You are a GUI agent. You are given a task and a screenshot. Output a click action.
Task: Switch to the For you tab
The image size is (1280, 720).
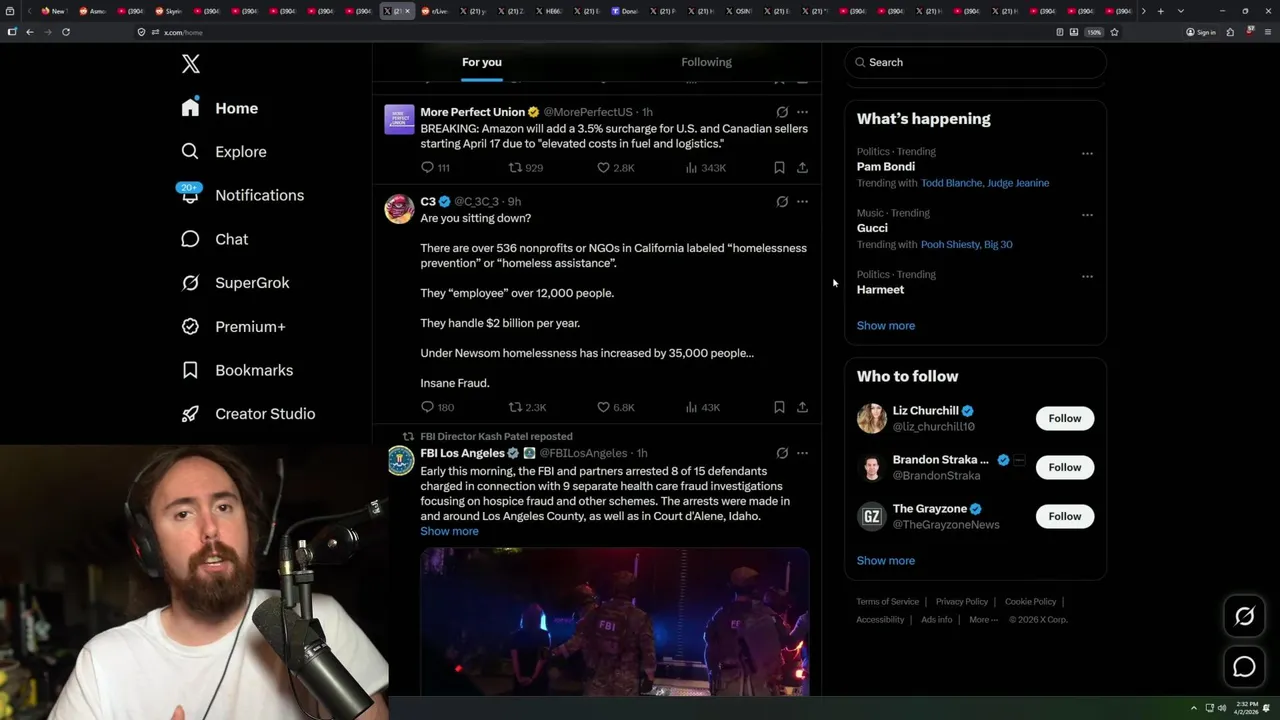(482, 62)
